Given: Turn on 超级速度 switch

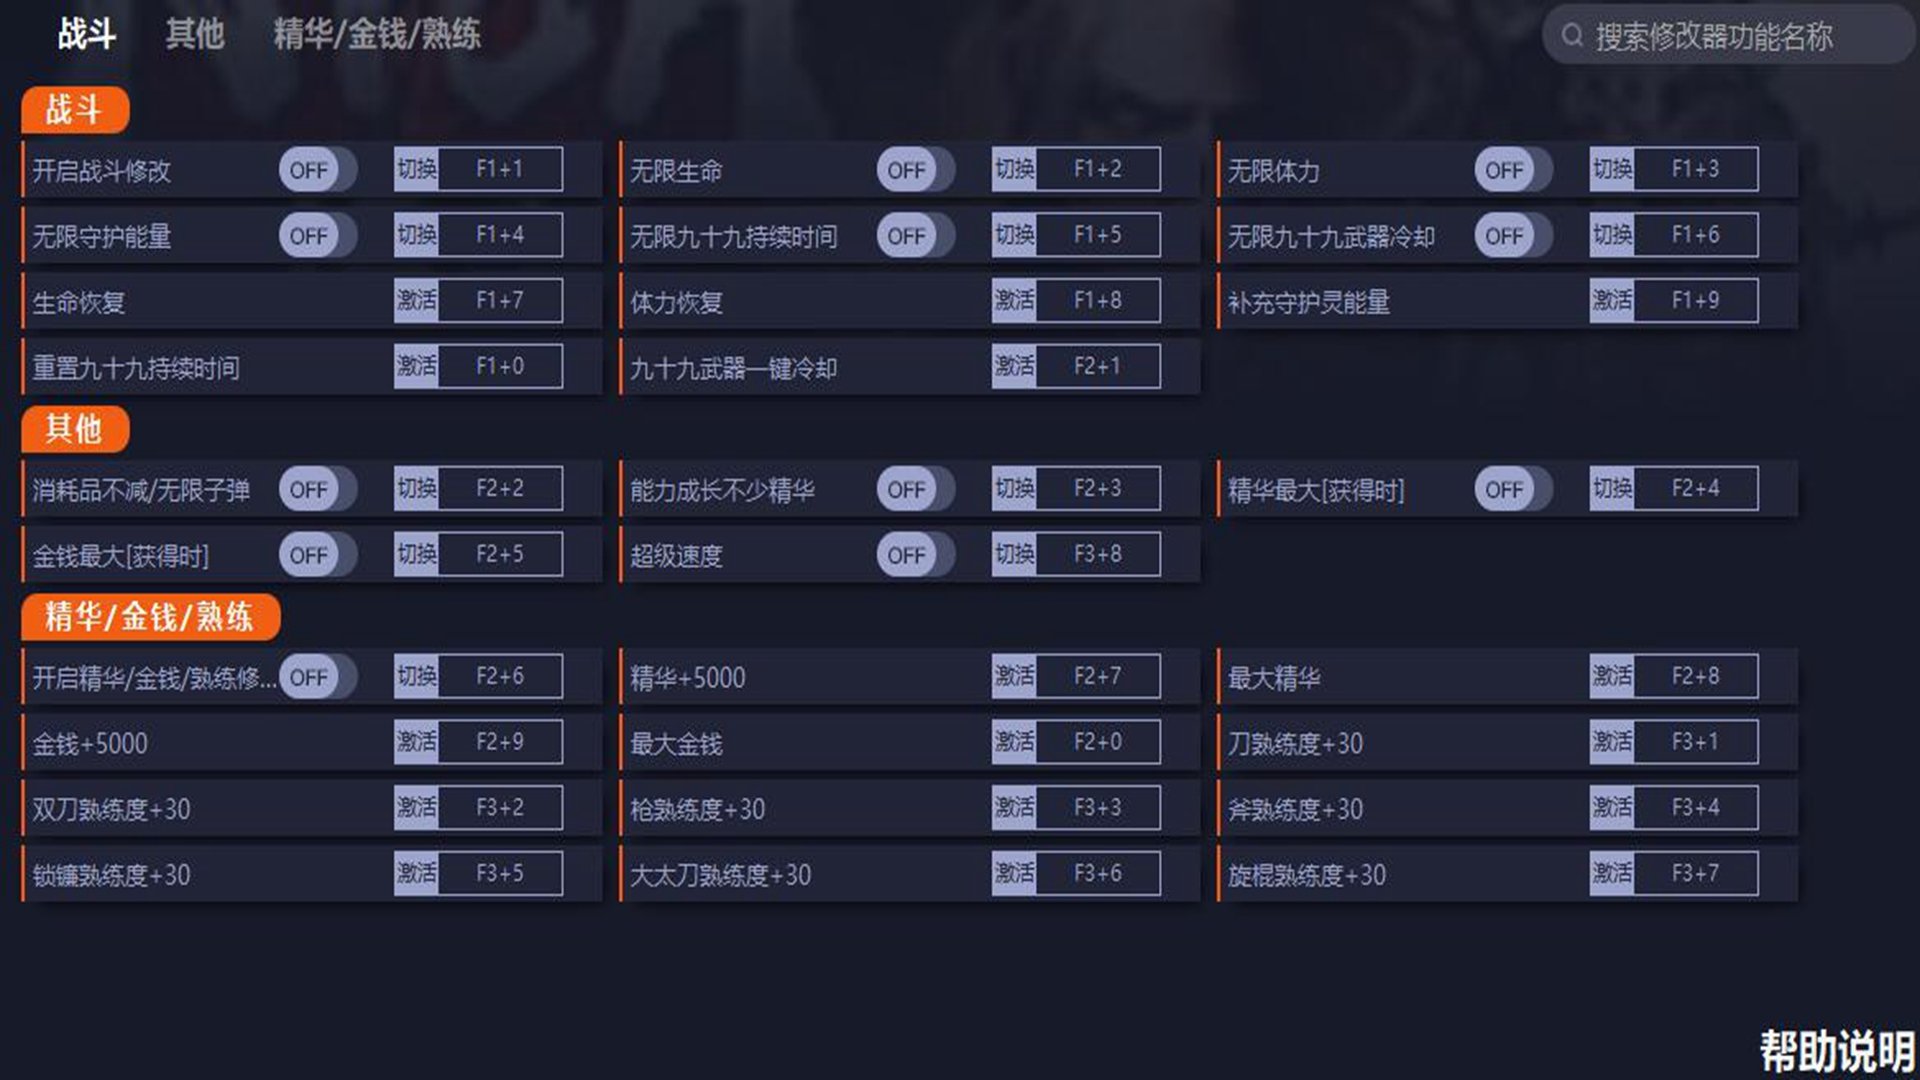Looking at the screenshot, I should click(x=914, y=555).
